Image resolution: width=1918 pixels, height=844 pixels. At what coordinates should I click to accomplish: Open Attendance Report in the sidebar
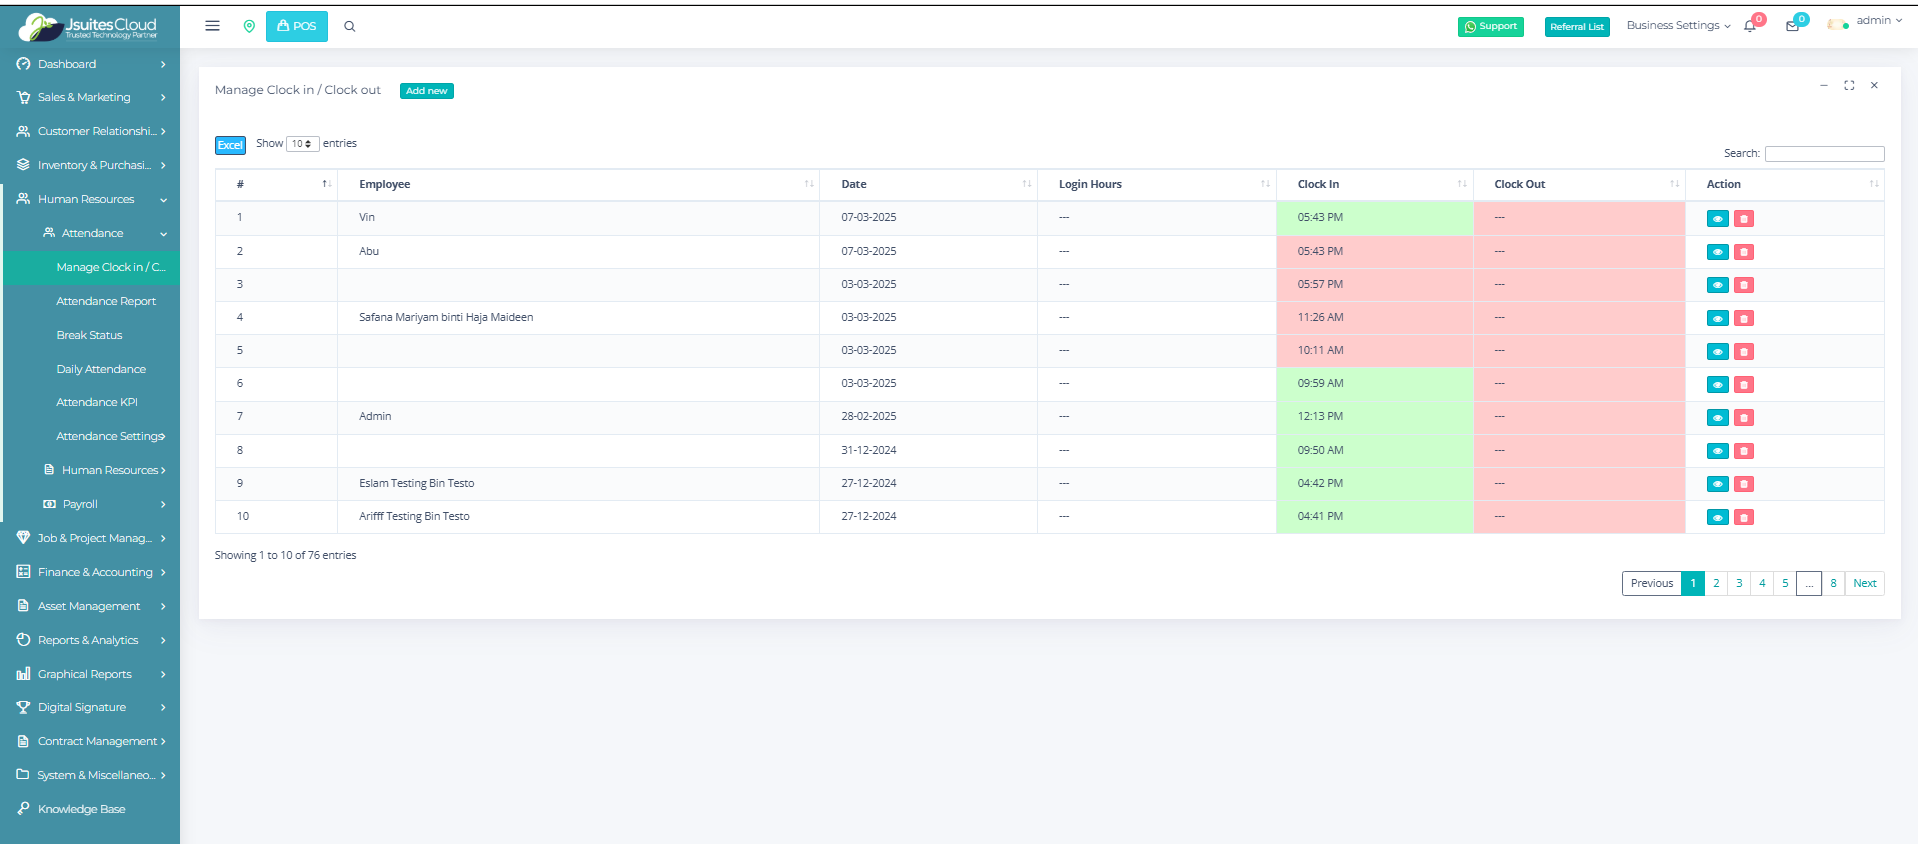click(106, 301)
